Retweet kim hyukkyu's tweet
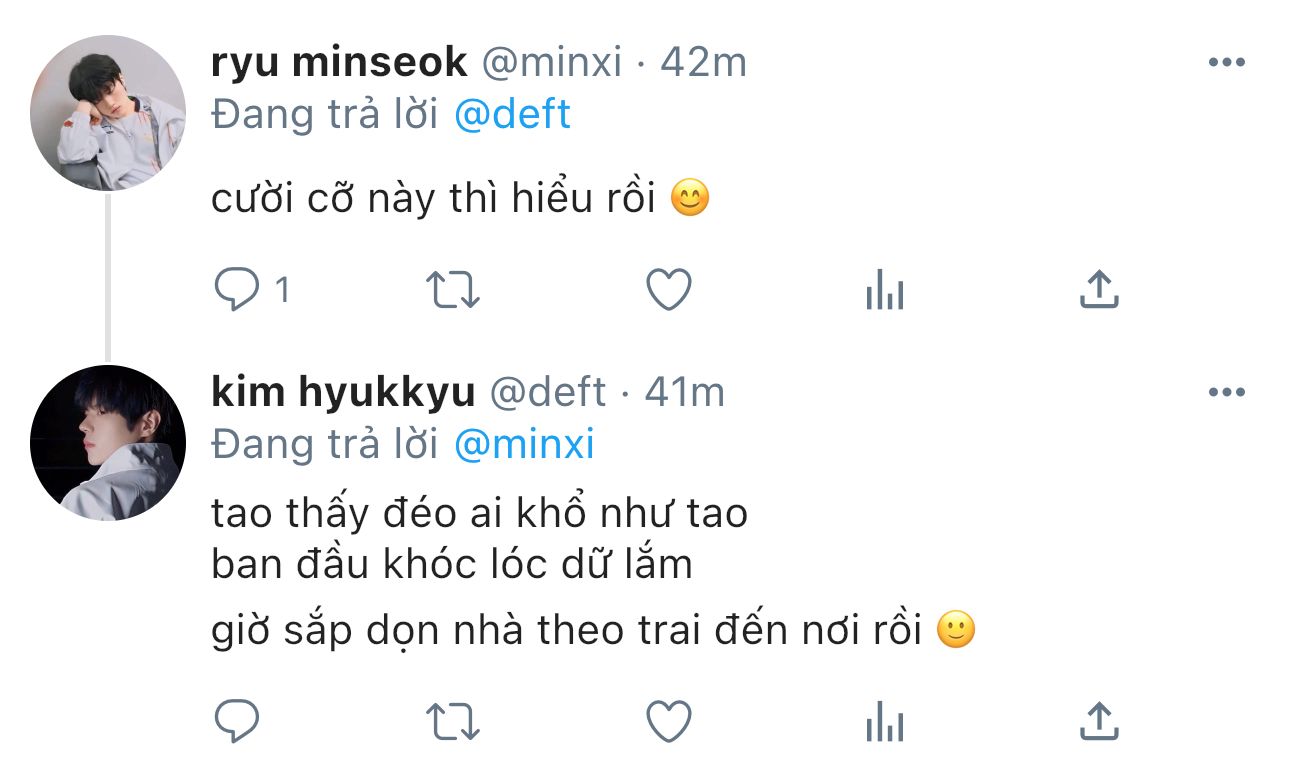Image resolution: width=1290 pixels, height=765 pixels. [x=453, y=720]
